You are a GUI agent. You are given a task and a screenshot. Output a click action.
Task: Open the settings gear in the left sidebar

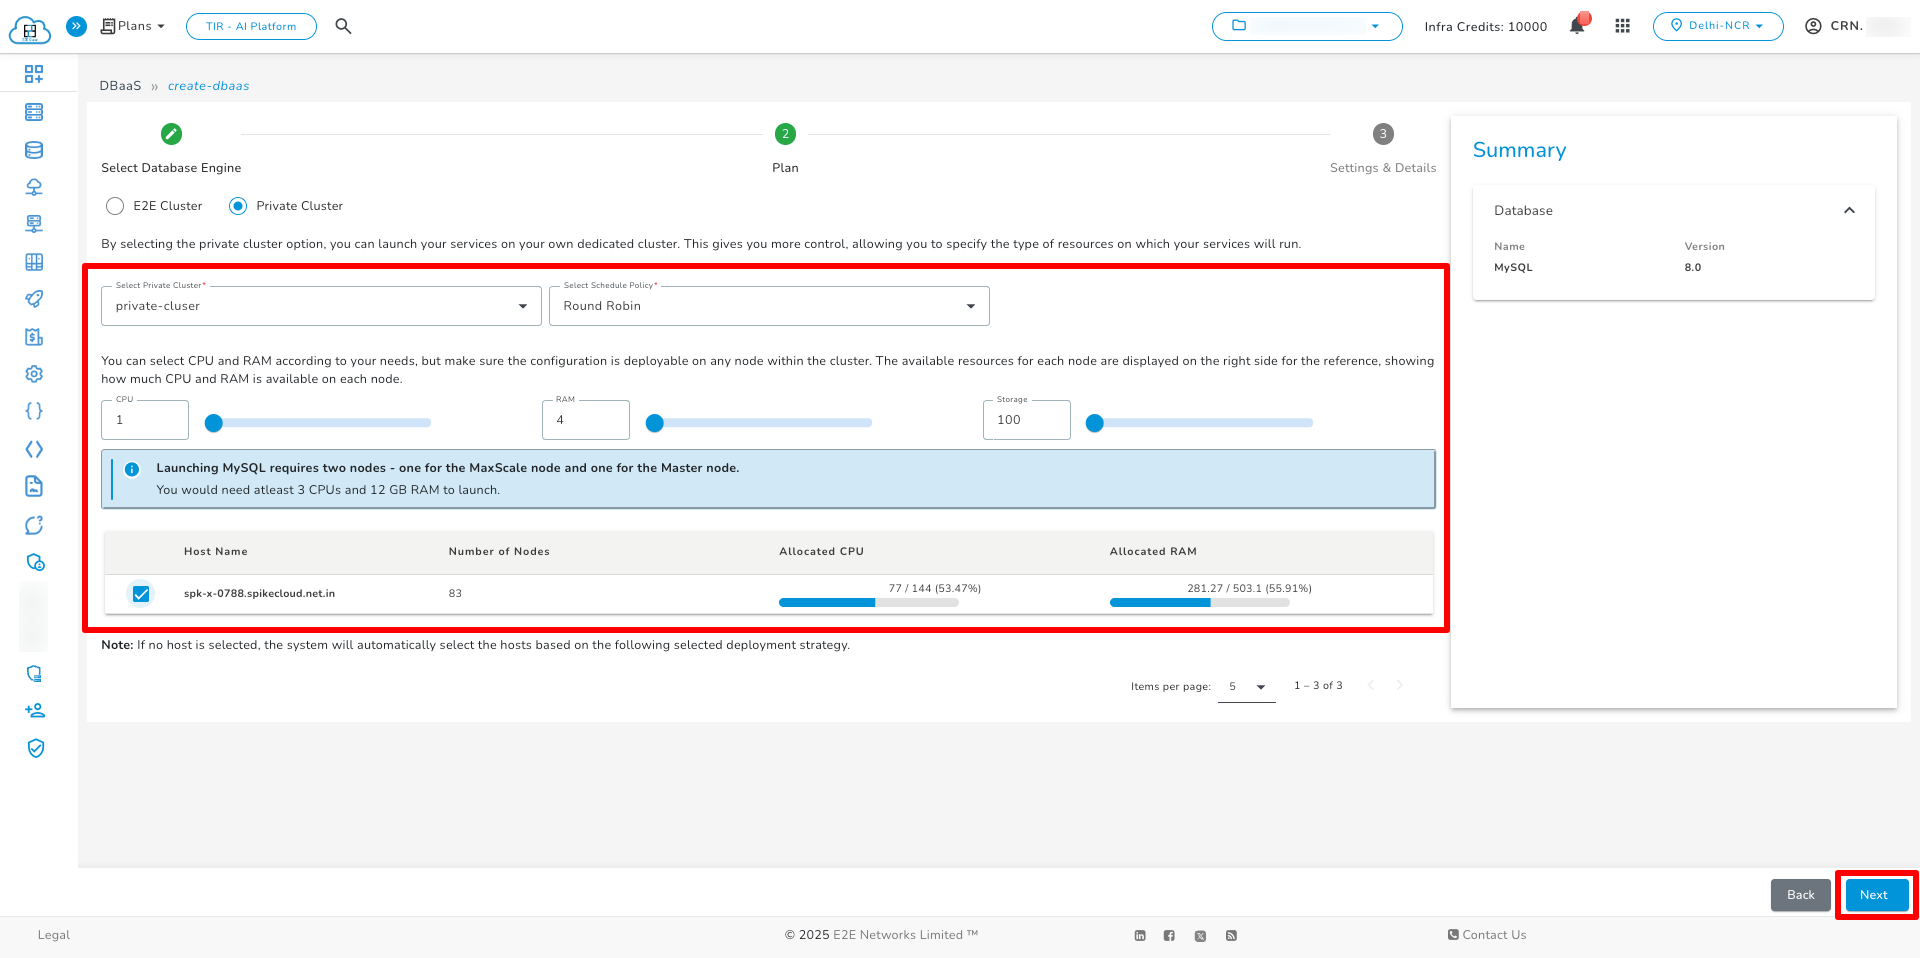(x=34, y=373)
